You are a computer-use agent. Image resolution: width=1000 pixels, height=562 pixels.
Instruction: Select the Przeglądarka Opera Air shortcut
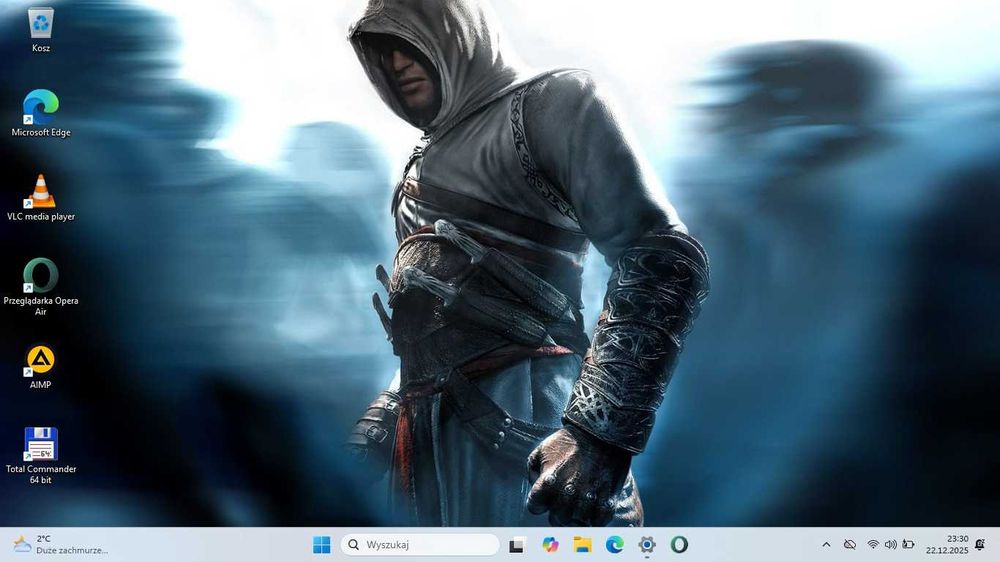(41, 286)
